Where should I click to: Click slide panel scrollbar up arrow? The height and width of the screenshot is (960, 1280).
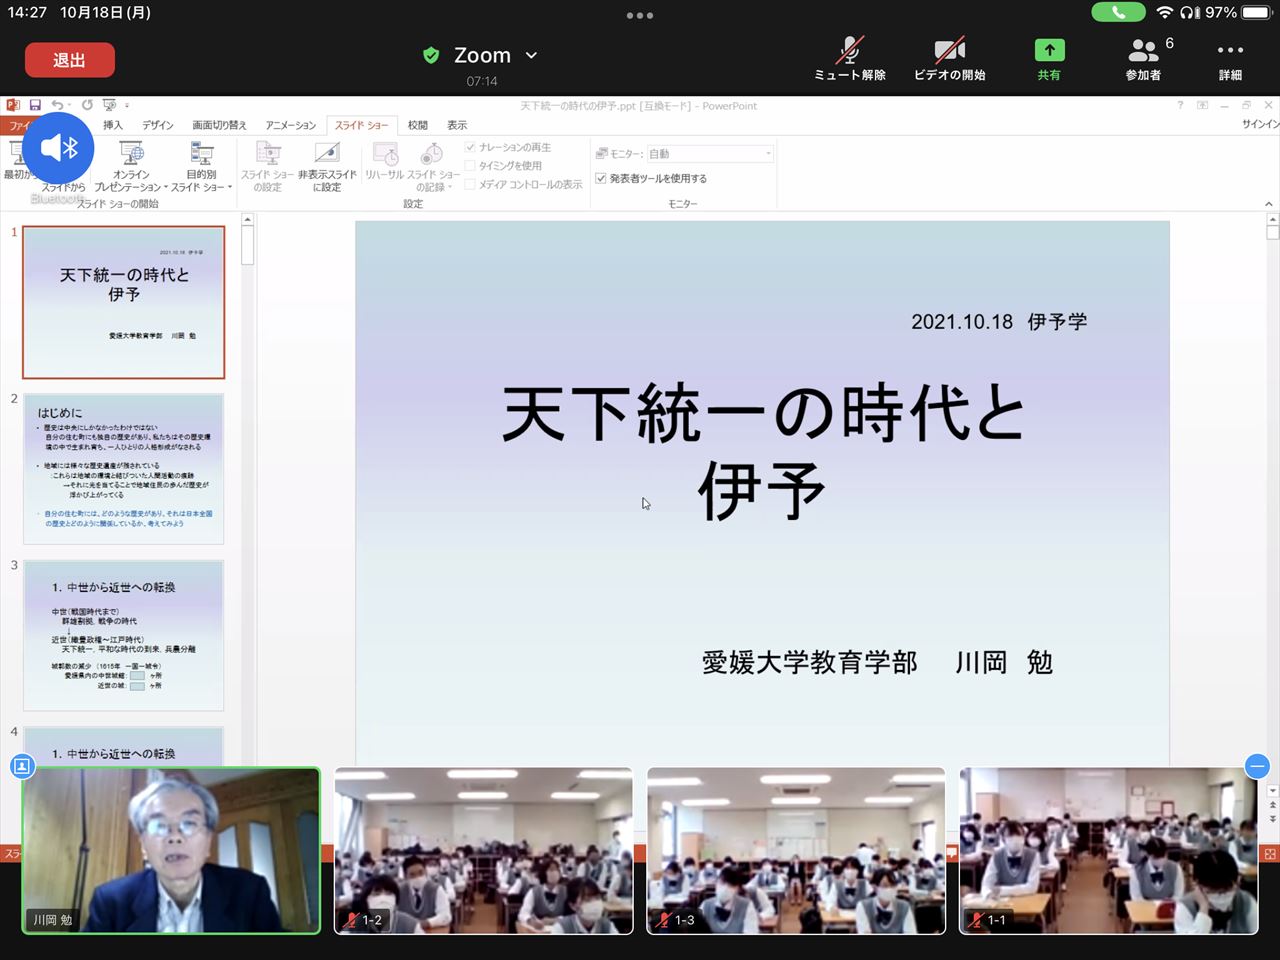click(x=247, y=219)
